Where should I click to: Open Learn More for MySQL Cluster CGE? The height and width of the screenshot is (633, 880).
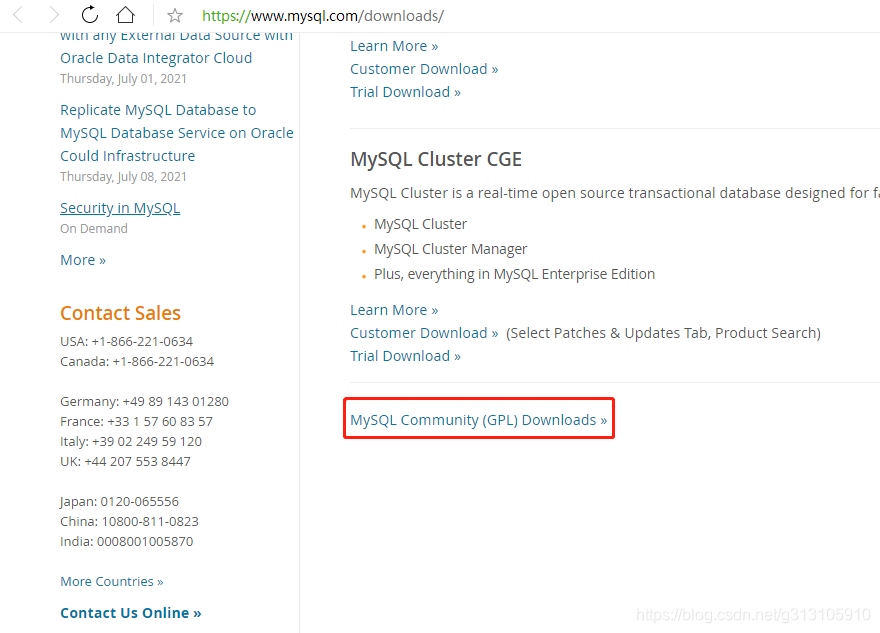pyautogui.click(x=394, y=309)
